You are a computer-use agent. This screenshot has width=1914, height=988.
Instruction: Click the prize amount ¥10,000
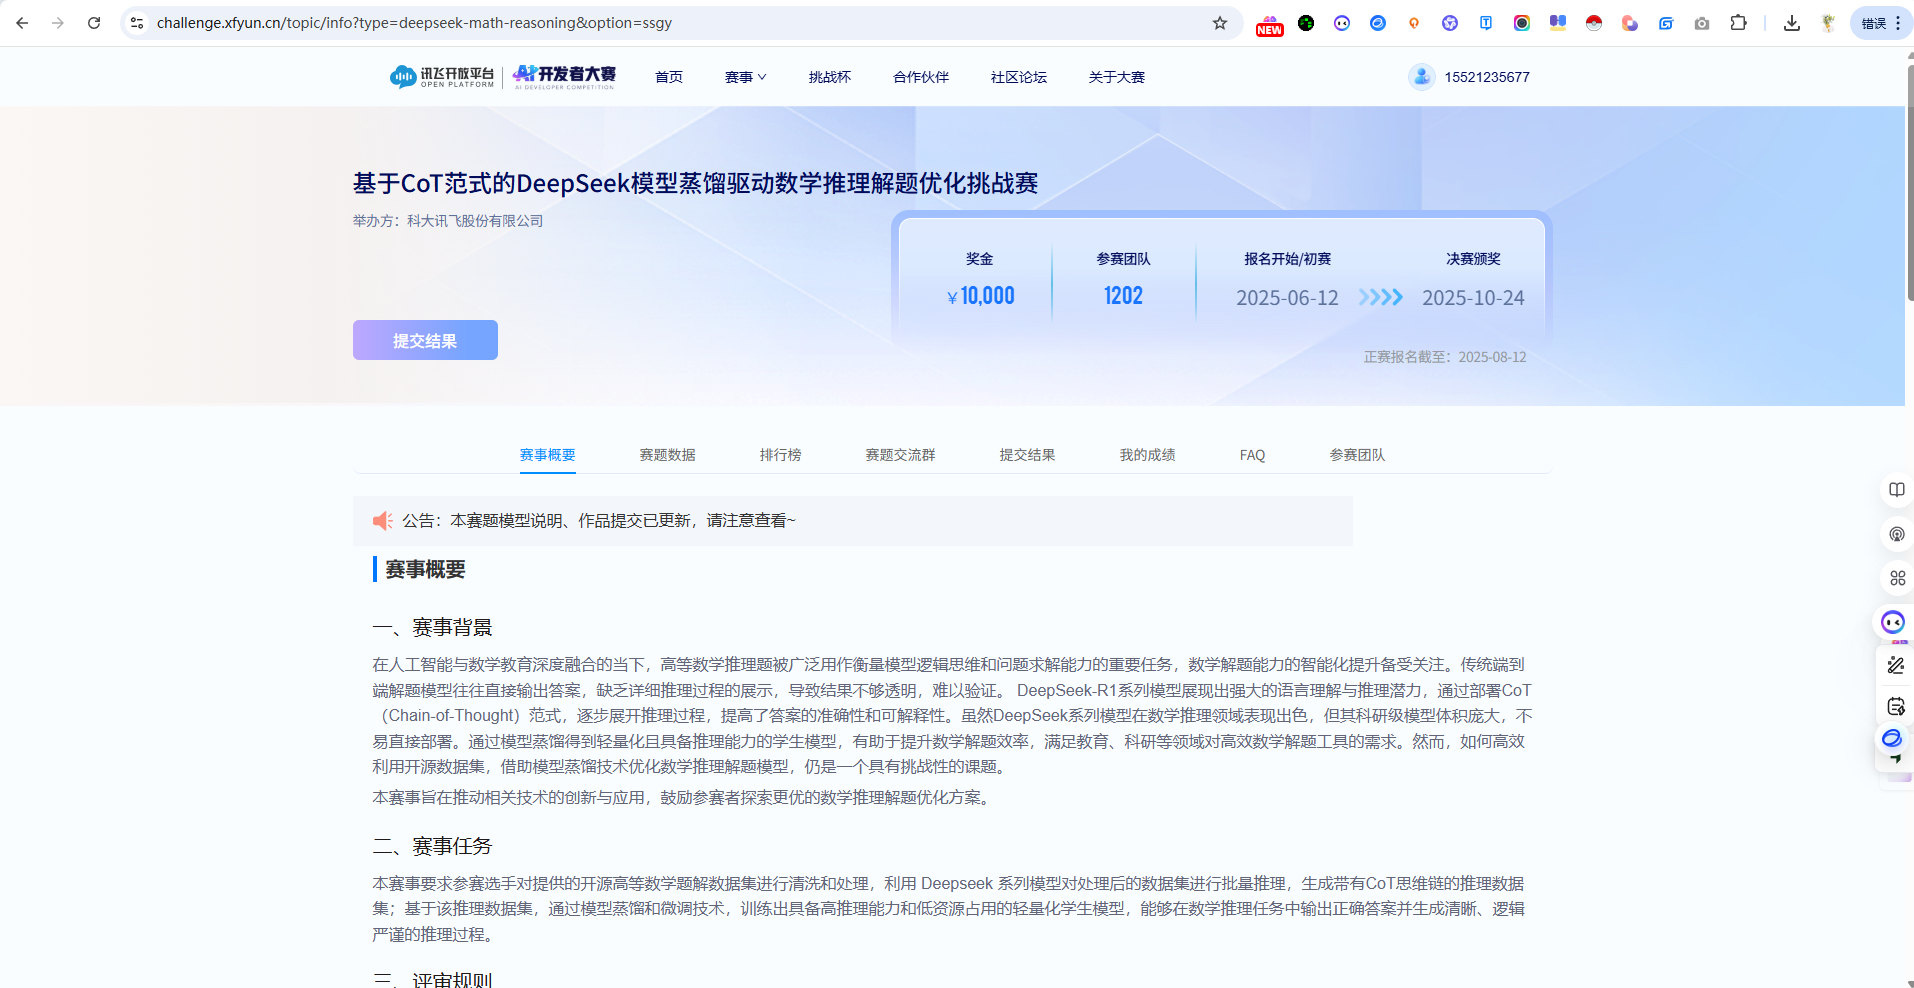pyautogui.click(x=981, y=296)
